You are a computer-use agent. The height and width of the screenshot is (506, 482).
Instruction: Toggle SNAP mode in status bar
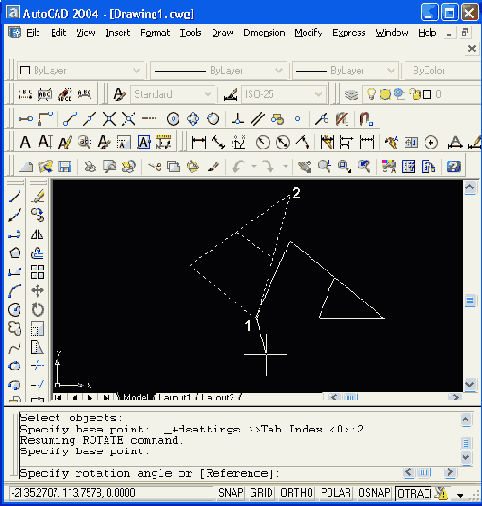(x=231, y=493)
